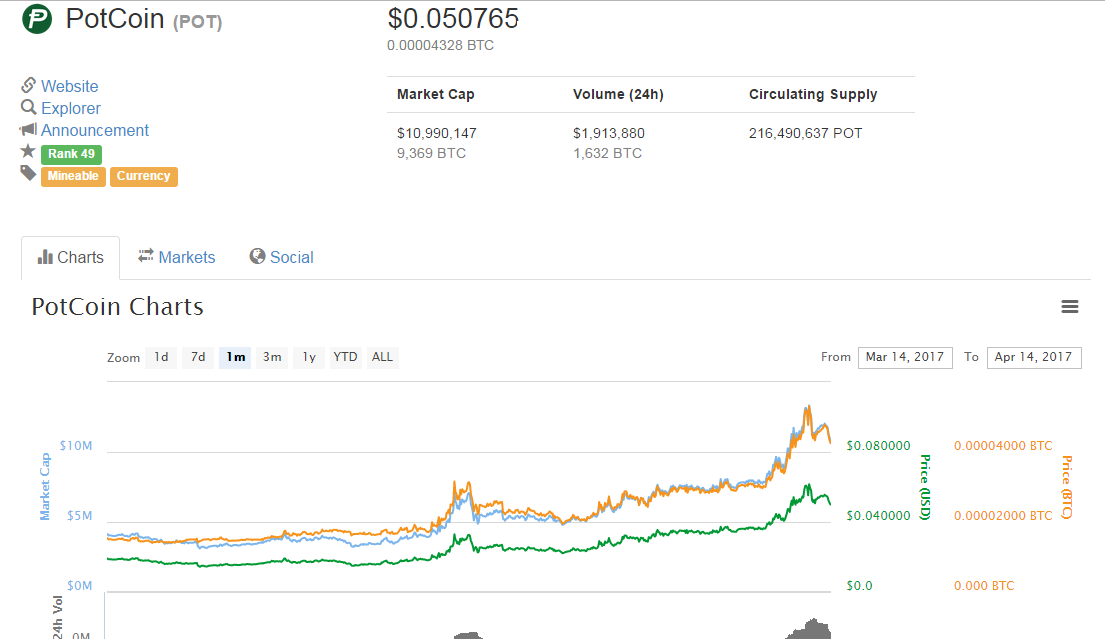Open the chart hamburger menu
The width and height of the screenshot is (1105, 639).
tap(1070, 306)
